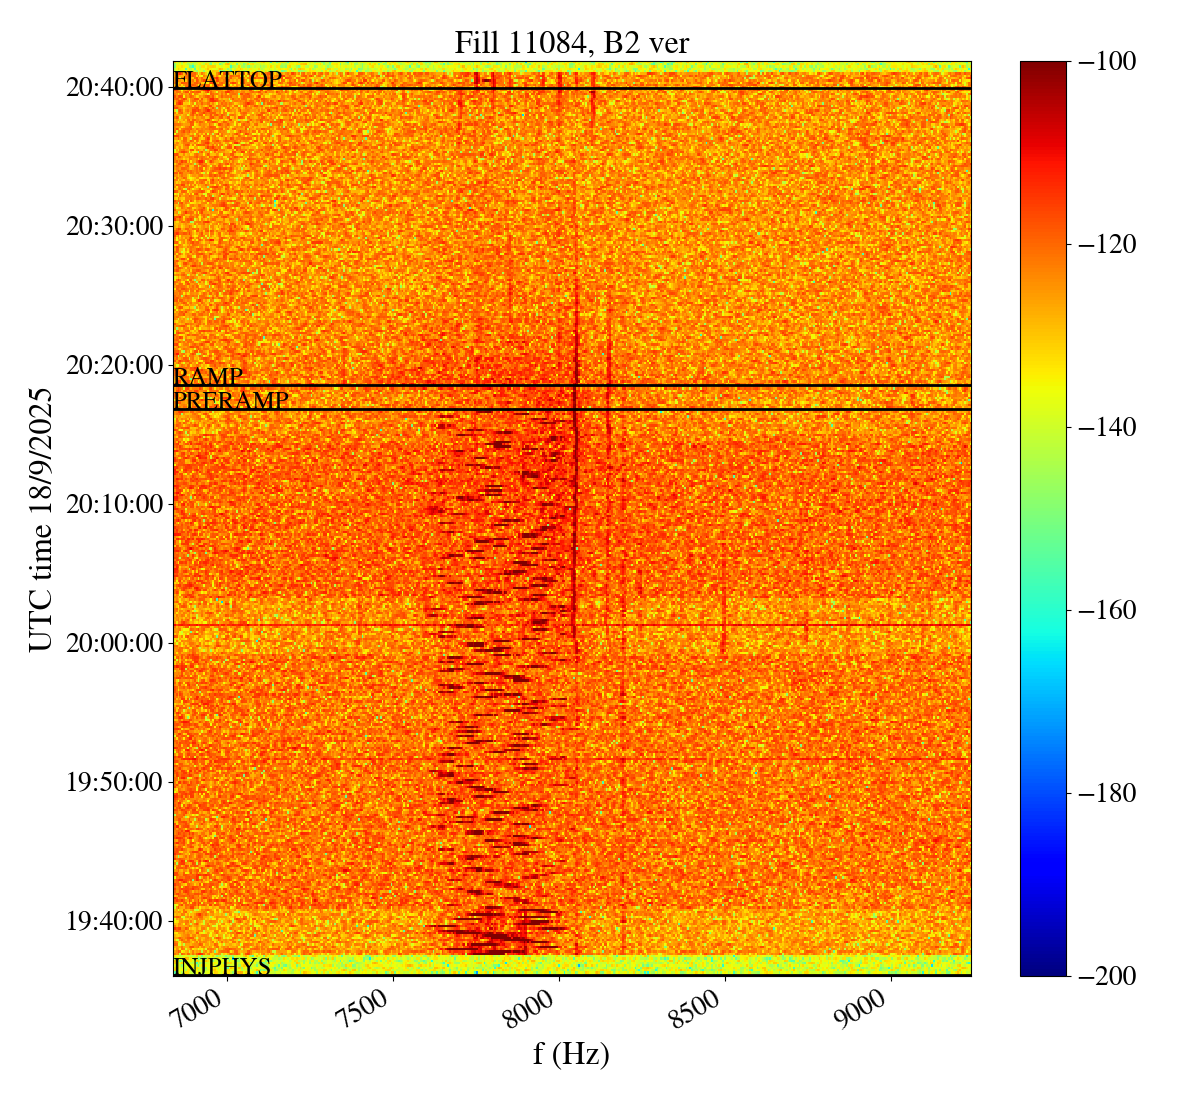
Task: Select the 20:30:00 time tick label
Action: pyautogui.click(x=114, y=227)
